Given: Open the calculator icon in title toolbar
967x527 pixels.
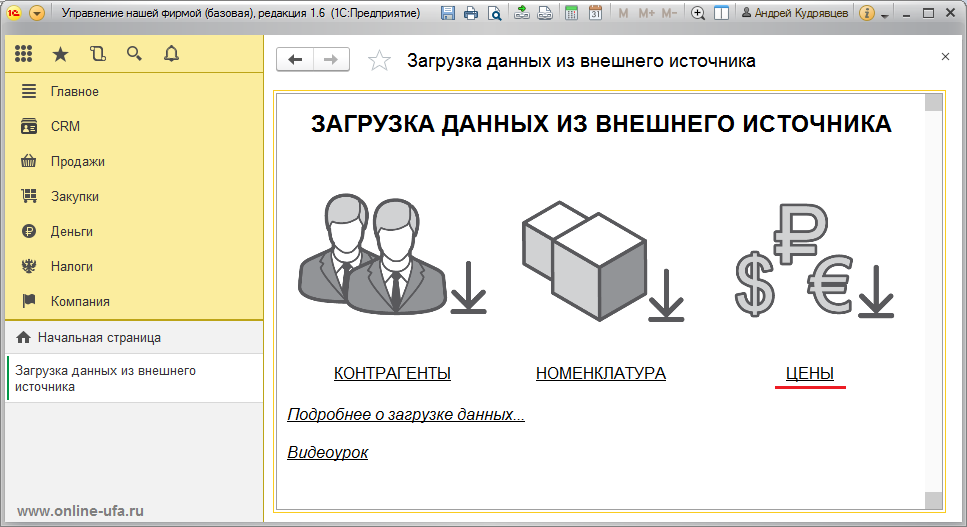Looking at the screenshot, I should point(572,13).
